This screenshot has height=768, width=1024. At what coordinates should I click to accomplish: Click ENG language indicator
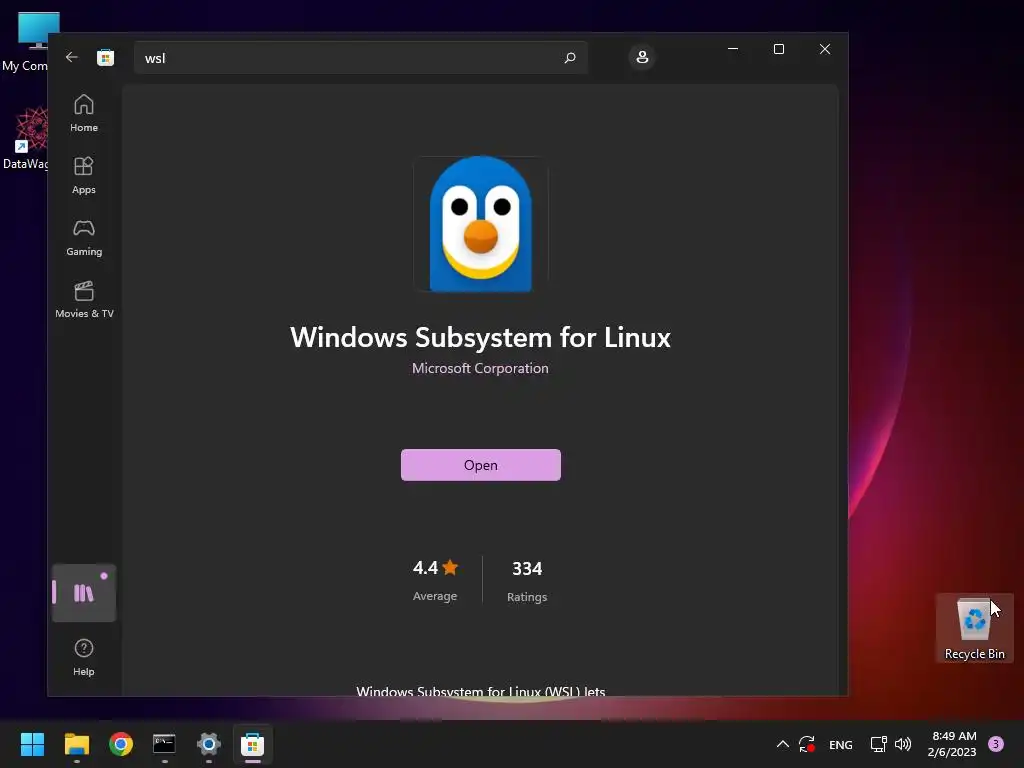tap(840, 744)
